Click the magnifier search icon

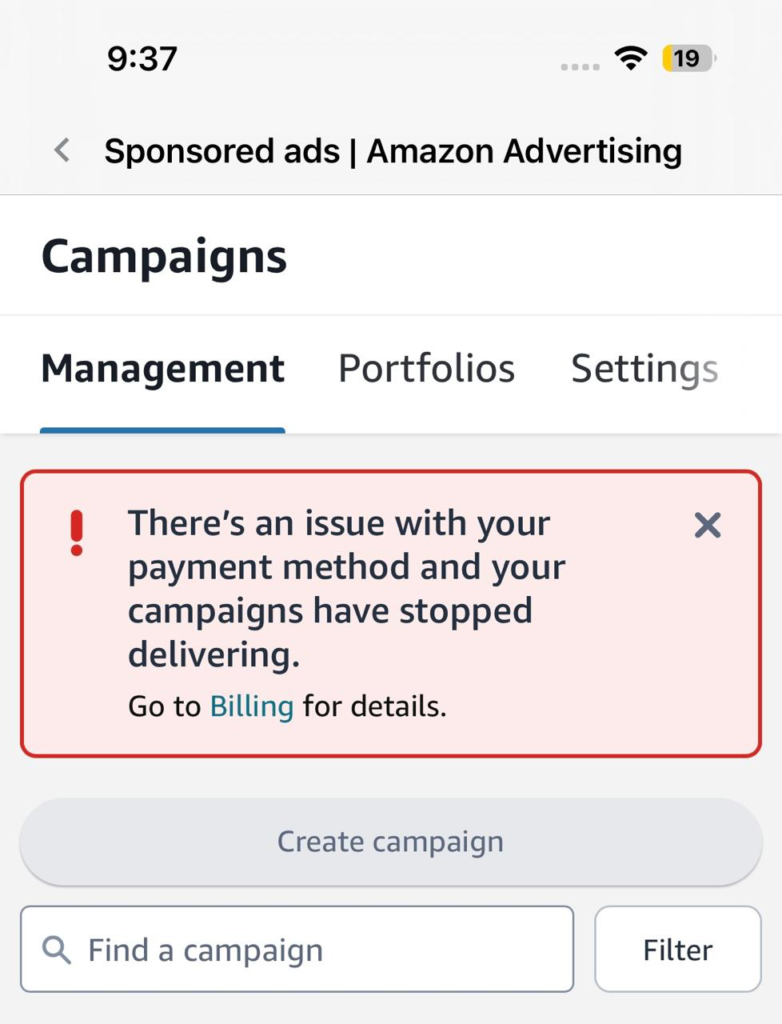[x=57, y=949]
